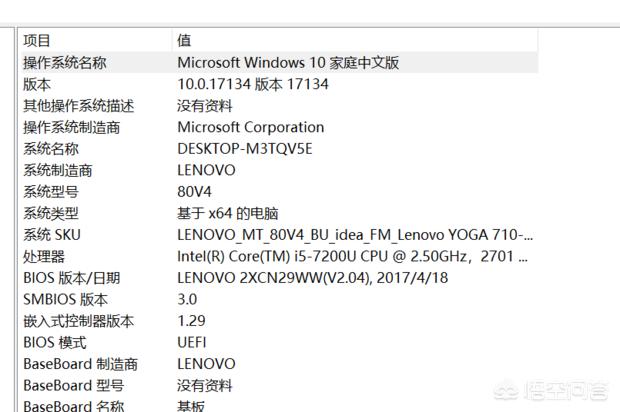
Task: Click the 80V4 system model value
Action: coord(194,191)
